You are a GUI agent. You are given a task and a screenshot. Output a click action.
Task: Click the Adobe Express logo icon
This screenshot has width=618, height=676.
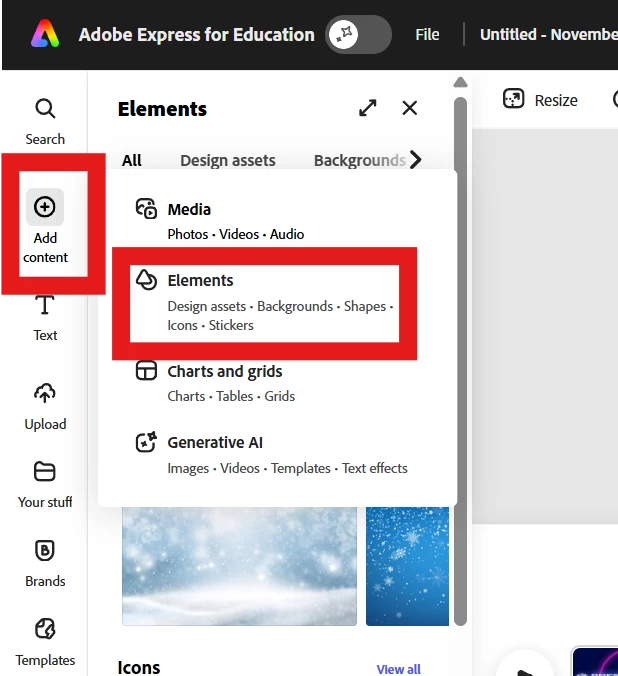coord(45,34)
